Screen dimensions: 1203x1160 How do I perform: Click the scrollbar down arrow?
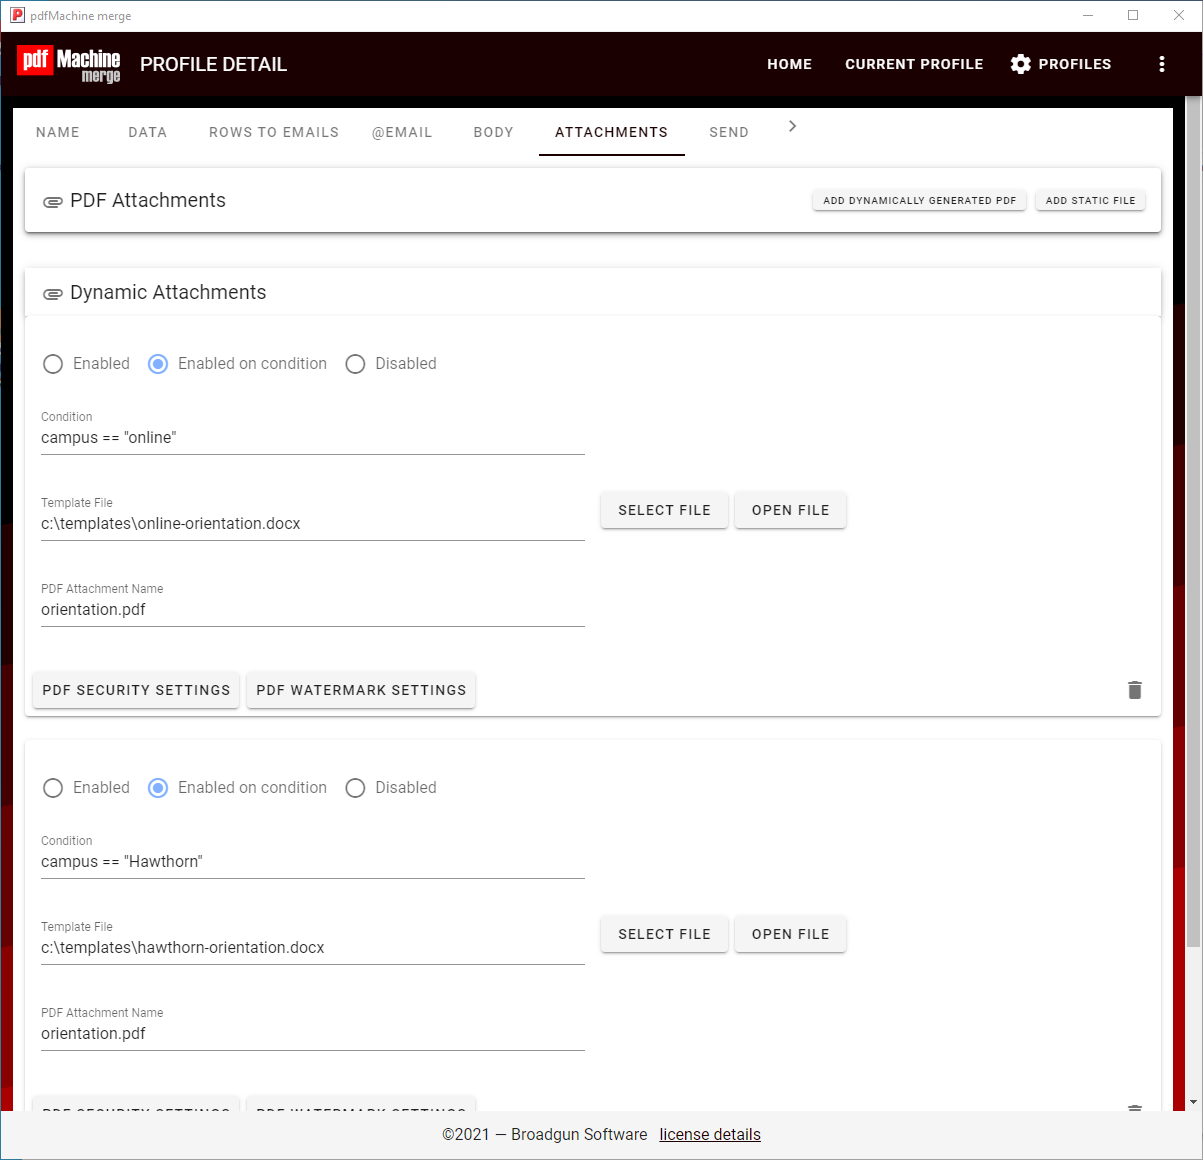tap(1193, 1102)
